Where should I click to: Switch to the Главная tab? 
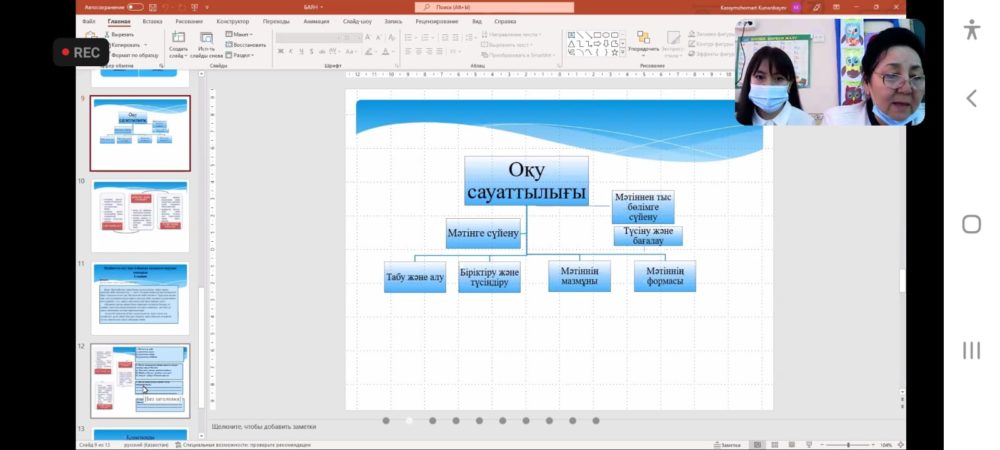pyautogui.click(x=119, y=21)
